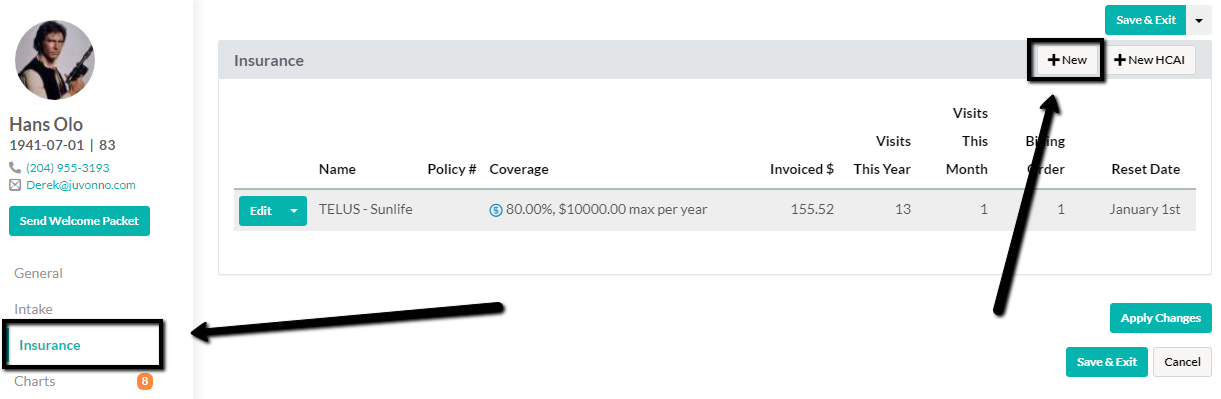Open the General section in the sidebar
The height and width of the screenshot is (399, 1221).
click(39, 273)
